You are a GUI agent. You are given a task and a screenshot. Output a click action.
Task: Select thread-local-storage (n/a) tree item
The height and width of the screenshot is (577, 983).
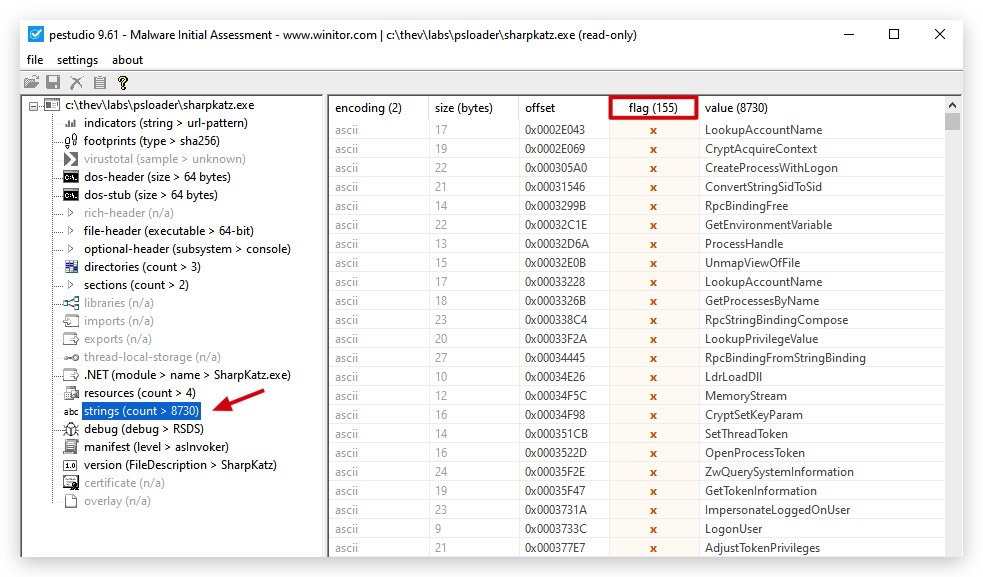[152, 357]
